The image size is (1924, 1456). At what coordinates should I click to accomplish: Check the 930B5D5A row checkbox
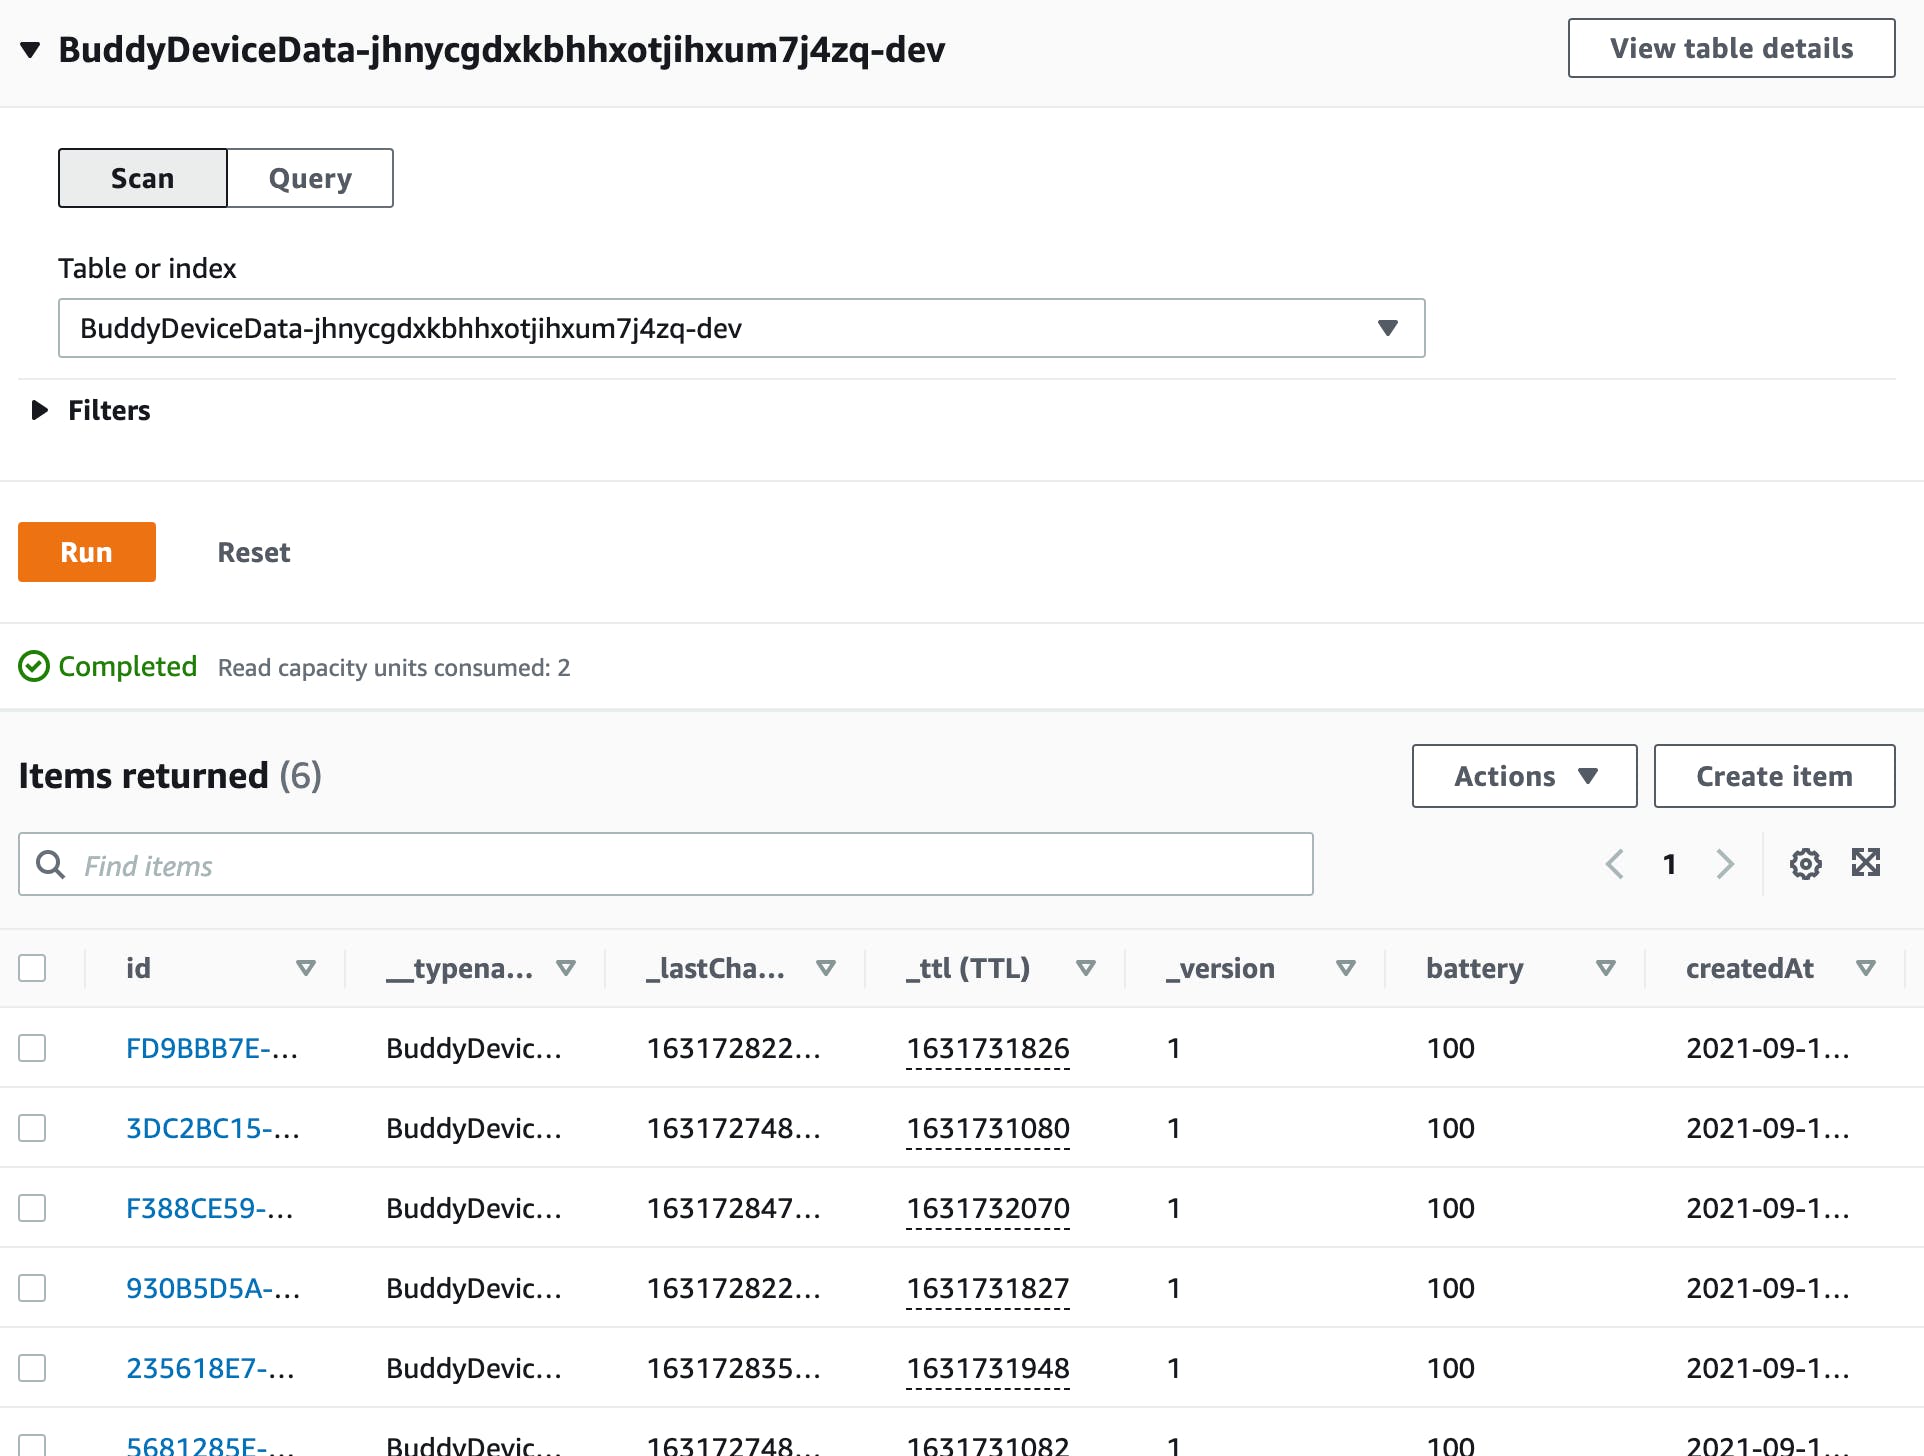(32, 1288)
